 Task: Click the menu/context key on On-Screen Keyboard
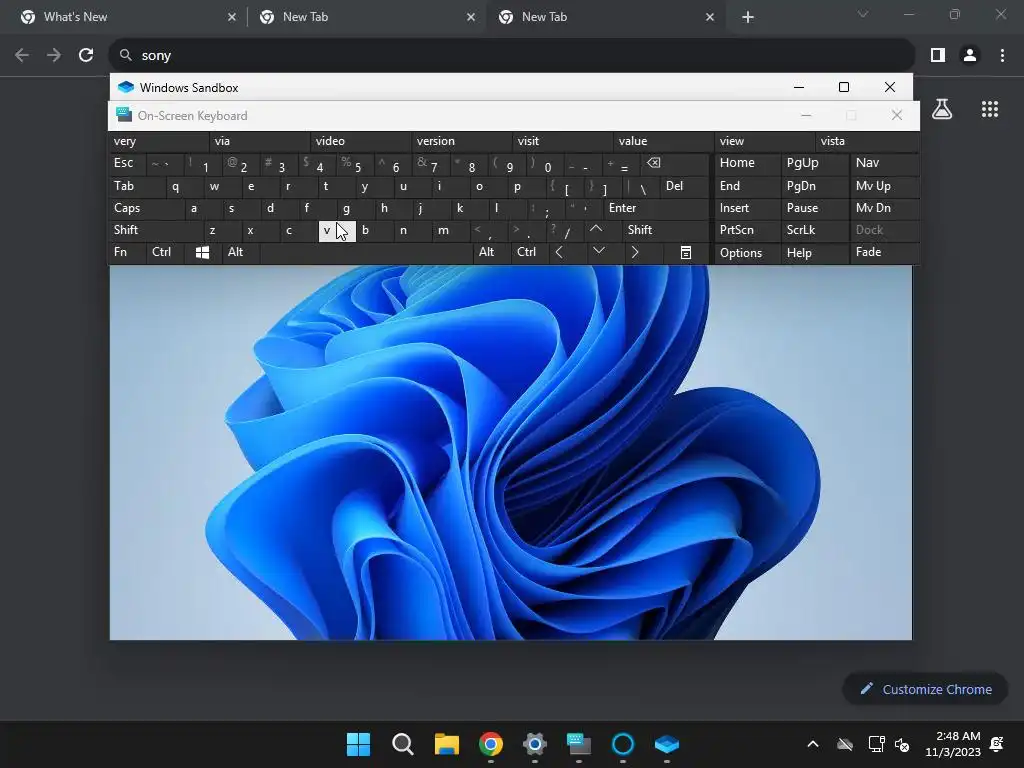tap(686, 253)
